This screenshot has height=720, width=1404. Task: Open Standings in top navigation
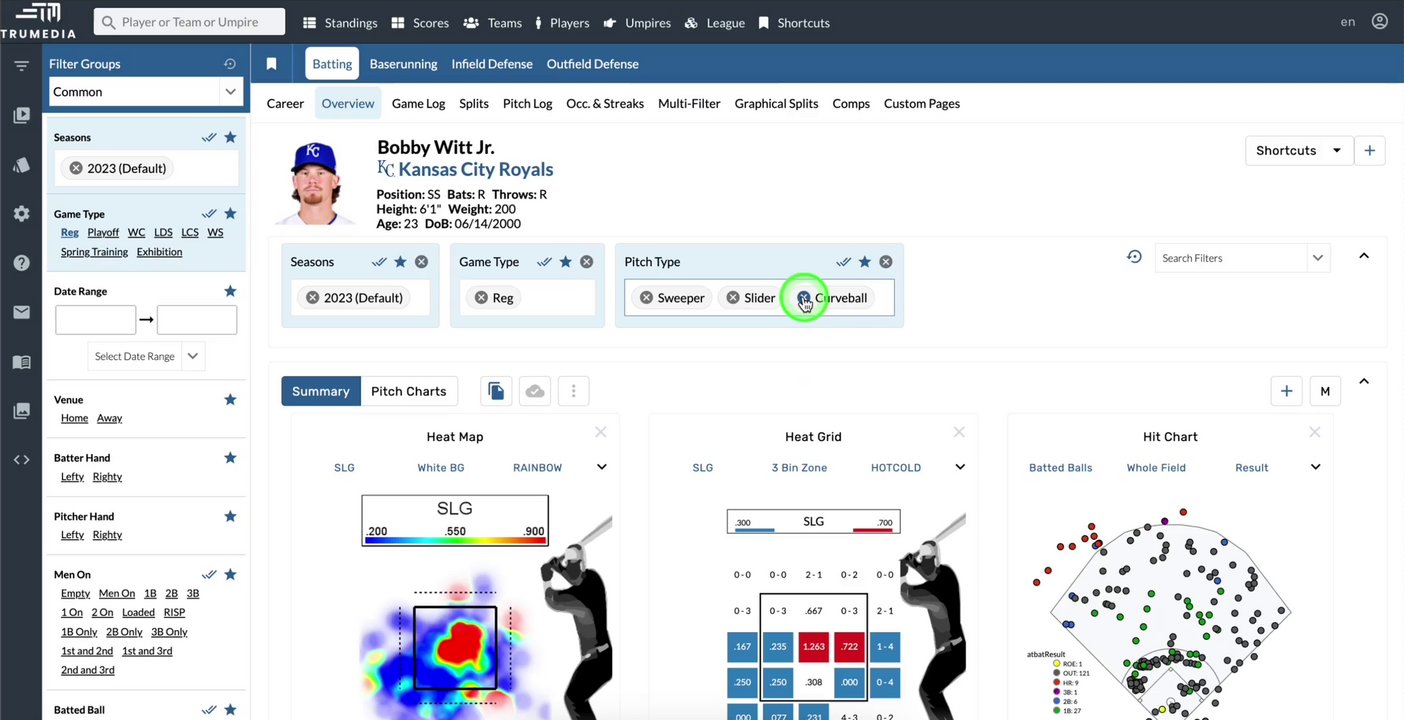(x=340, y=22)
